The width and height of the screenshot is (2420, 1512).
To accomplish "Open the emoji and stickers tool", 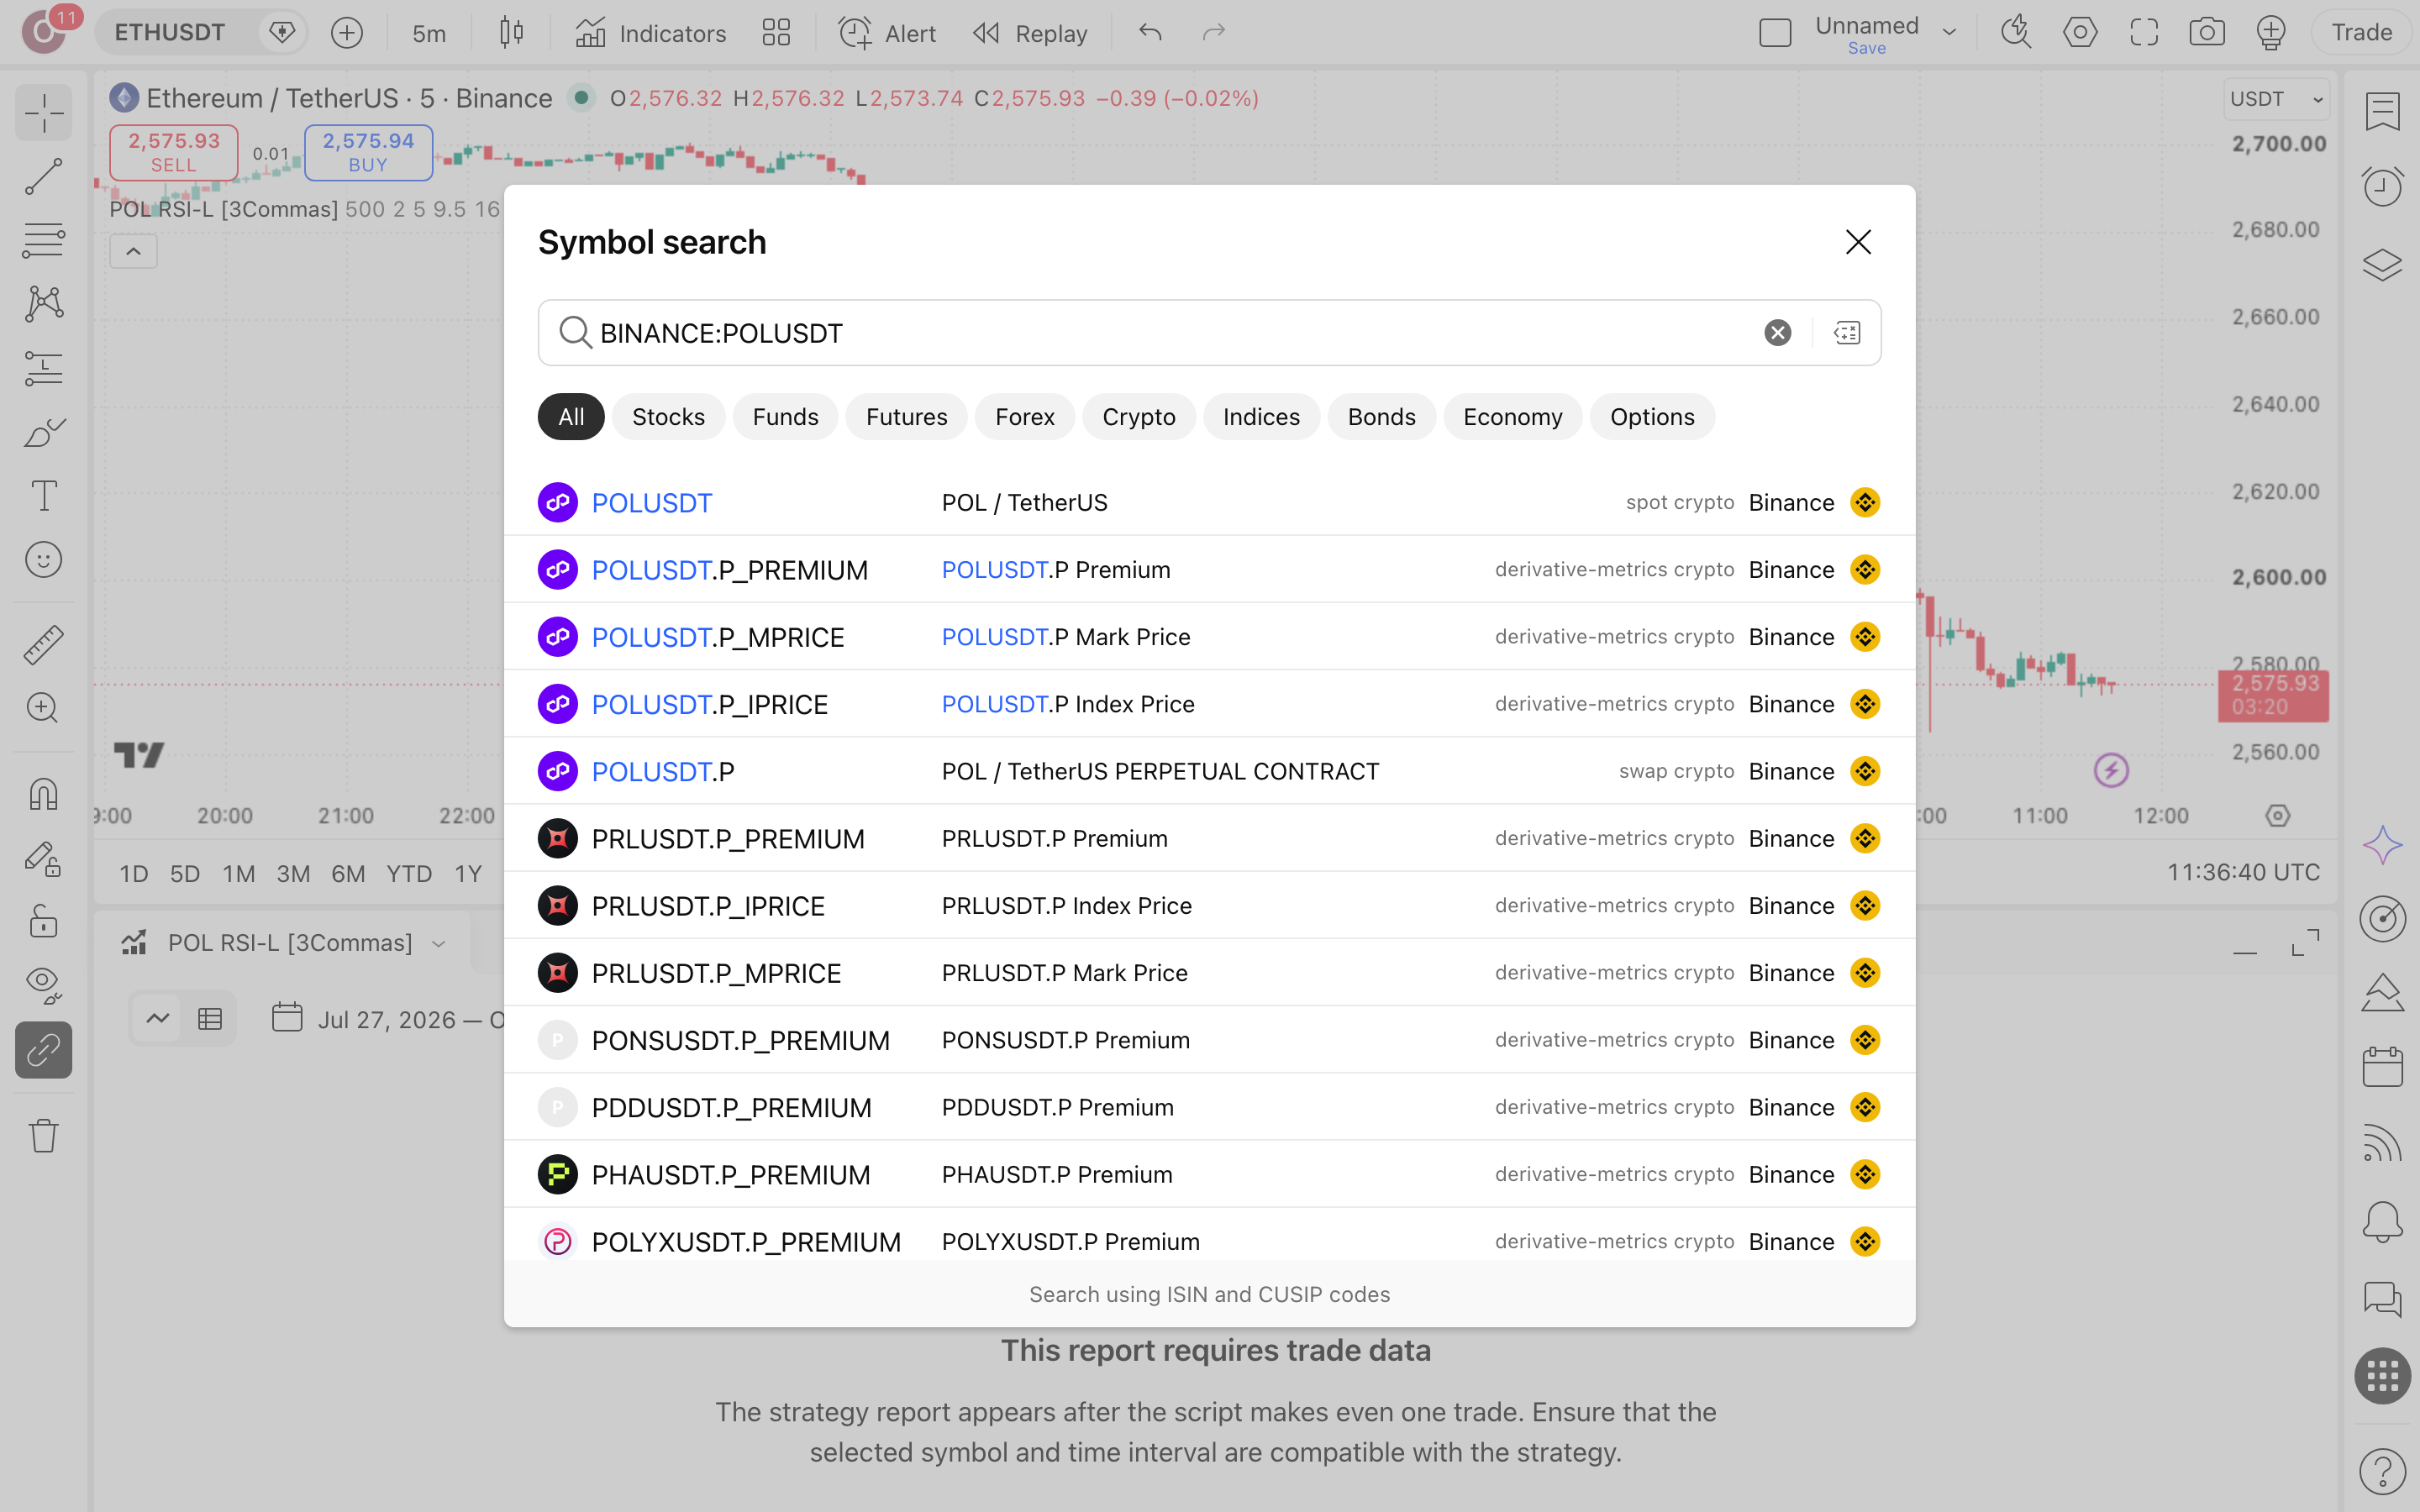I will coord(43,559).
